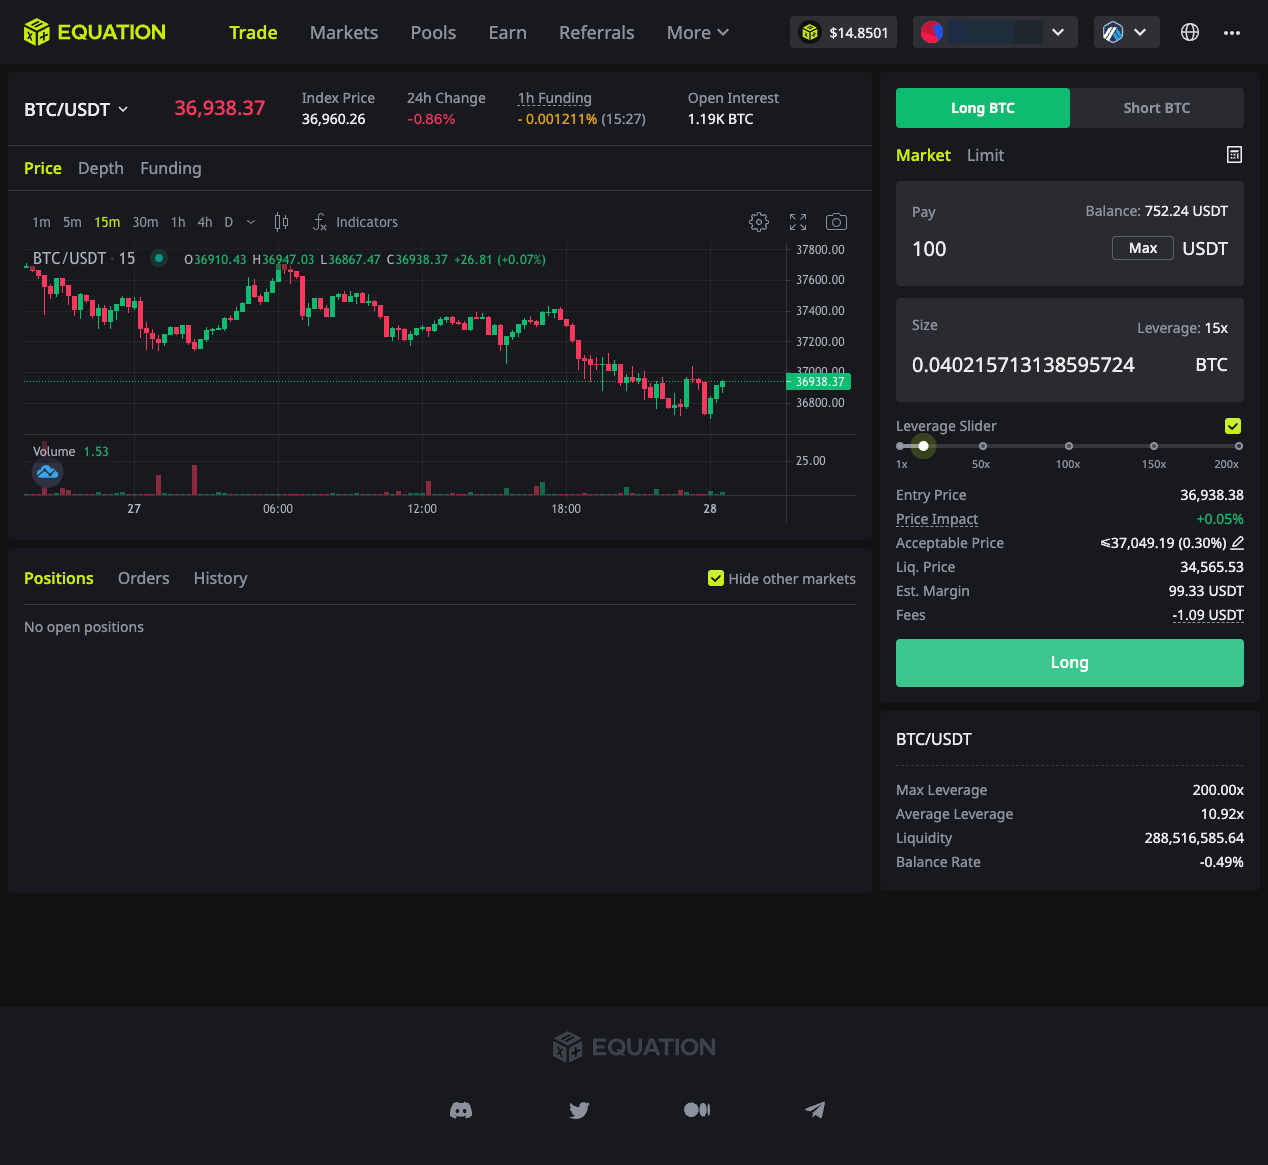1268x1165 pixels.
Task: Set leverage slider to the 50x mark
Action: click(983, 446)
